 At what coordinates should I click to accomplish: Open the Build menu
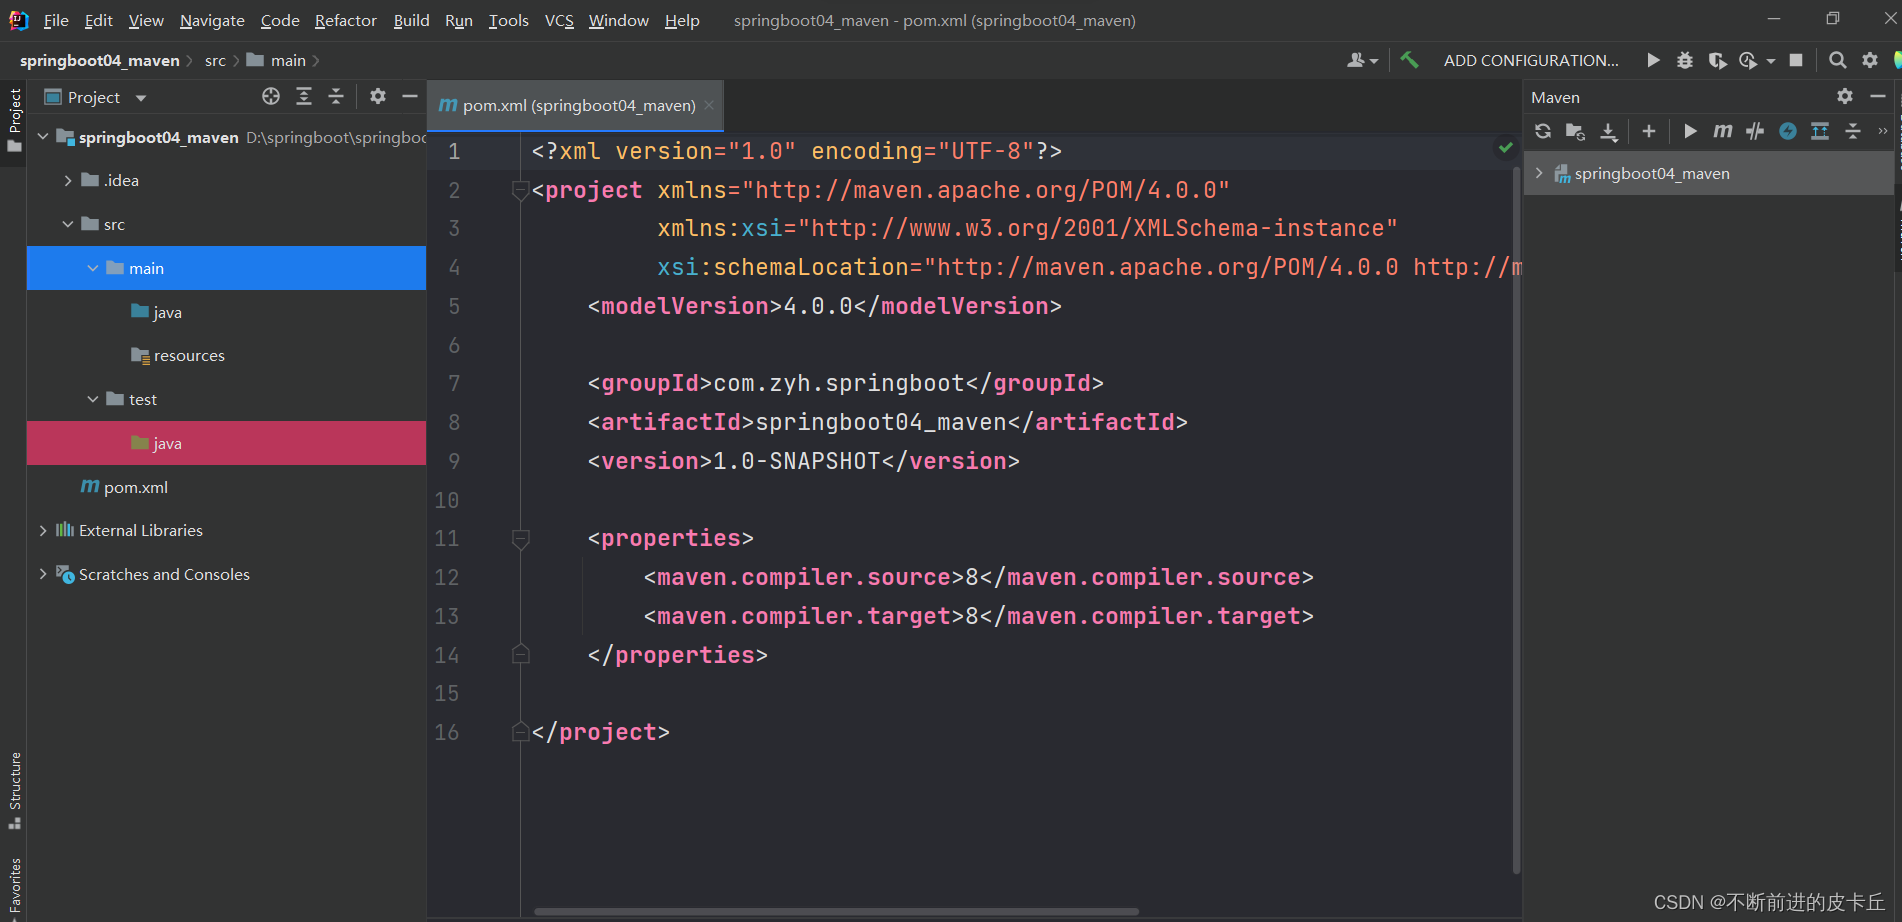pyautogui.click(x=411, y=20)
